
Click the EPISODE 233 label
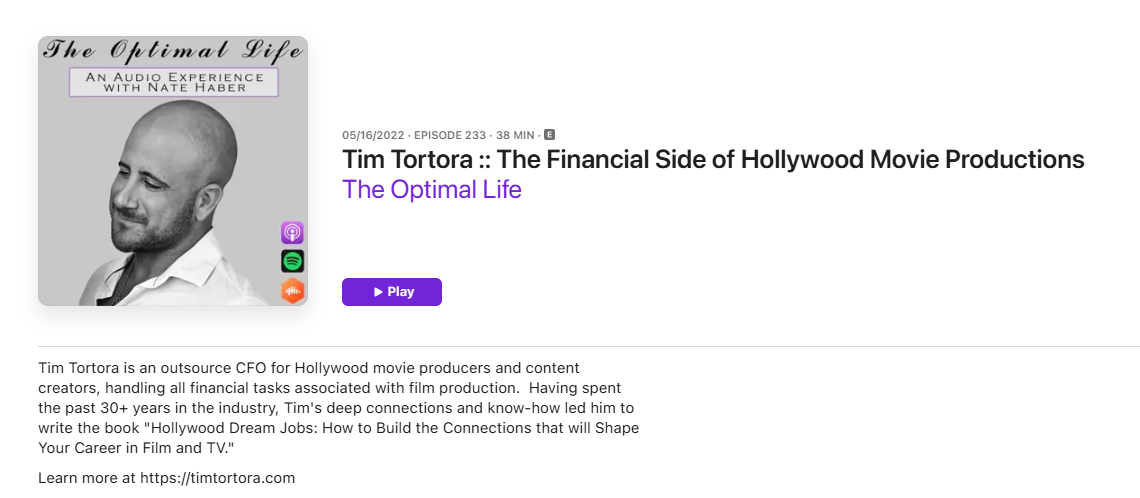(449, 134)
